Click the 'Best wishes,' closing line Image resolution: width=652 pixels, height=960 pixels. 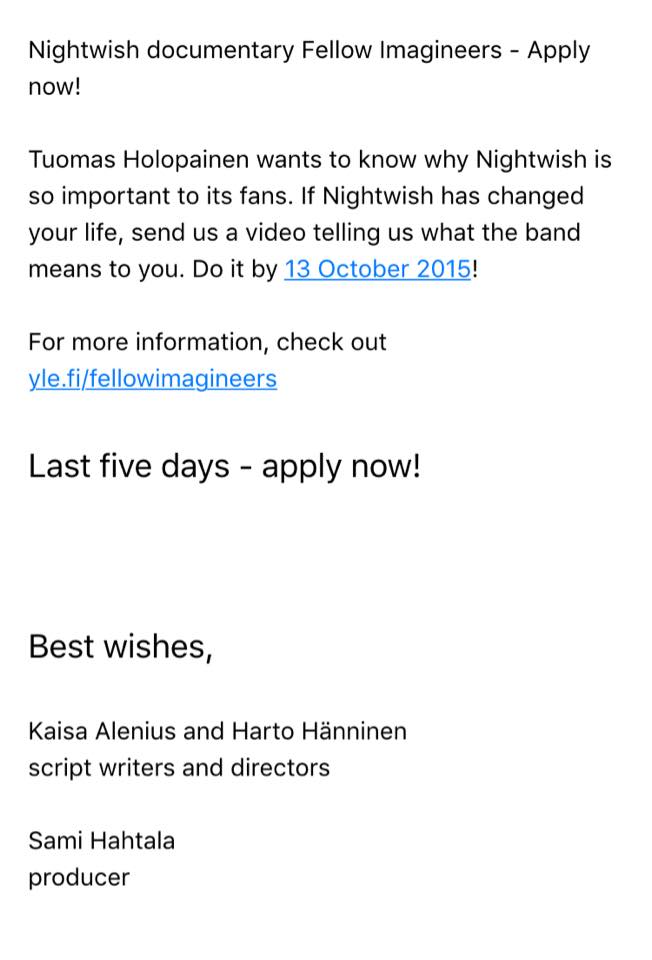coord(121,647)
